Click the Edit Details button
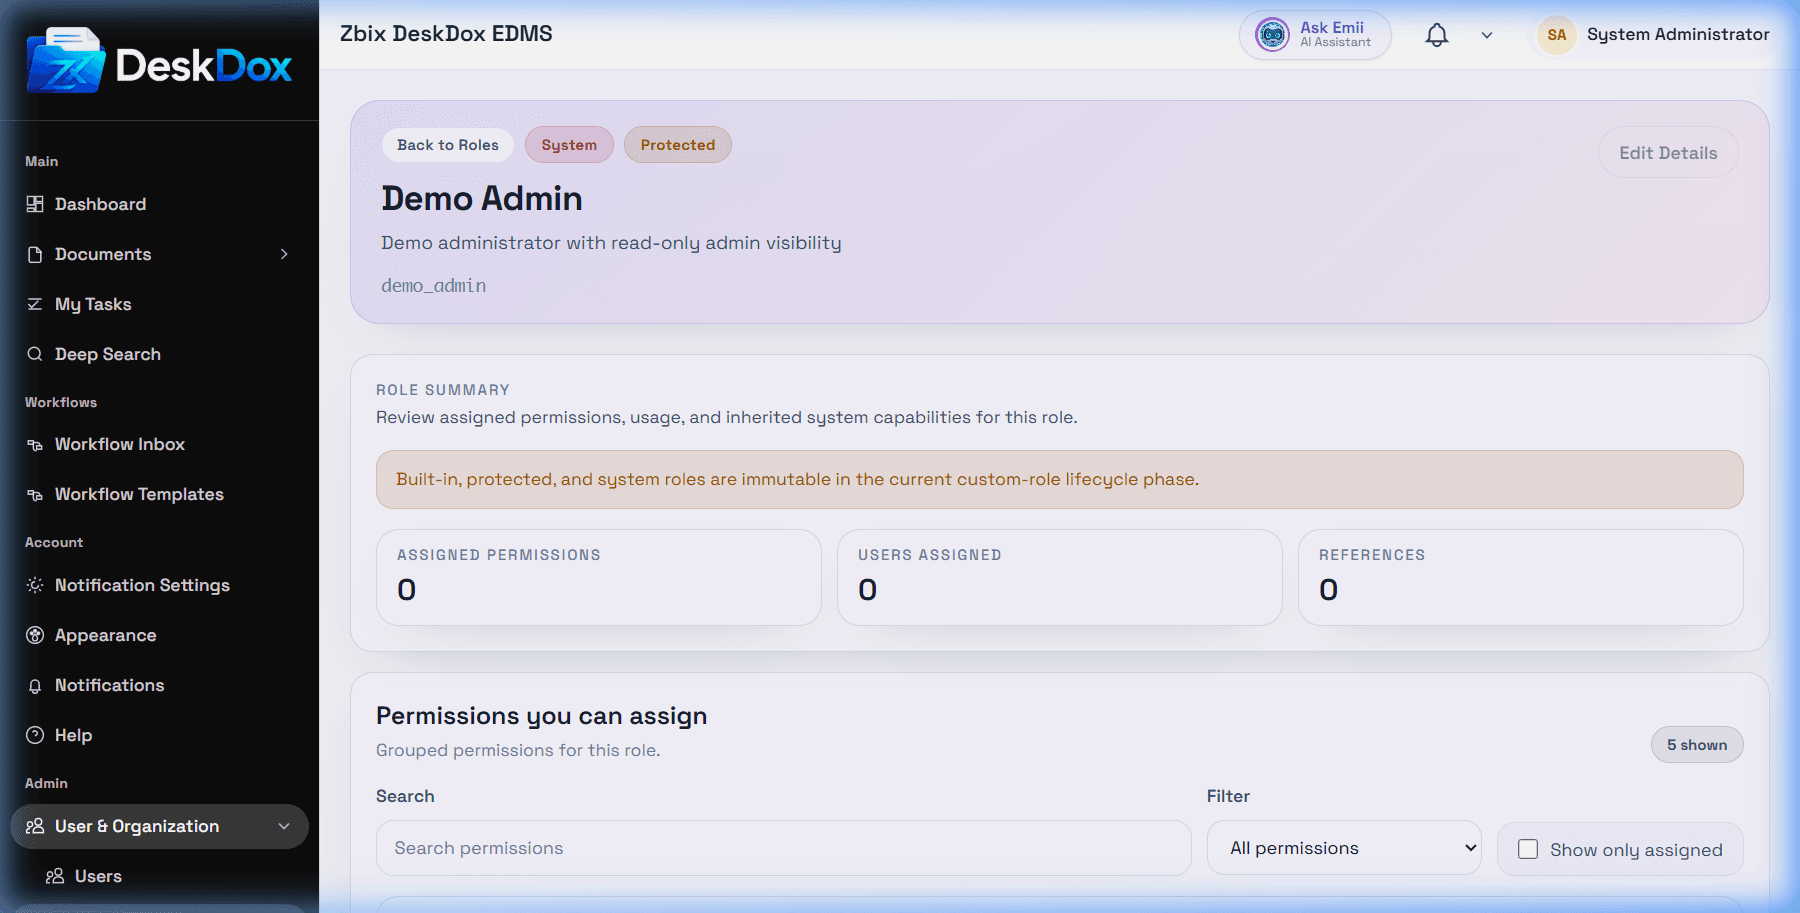This screenshot has width=1800, height=913. pyautogui.click(x=1668, y=153)
